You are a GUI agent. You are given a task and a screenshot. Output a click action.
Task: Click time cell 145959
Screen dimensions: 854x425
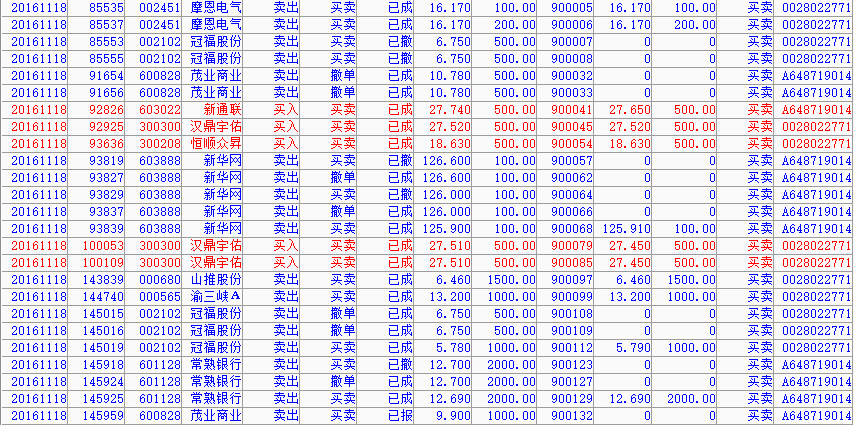click(103, 416)
